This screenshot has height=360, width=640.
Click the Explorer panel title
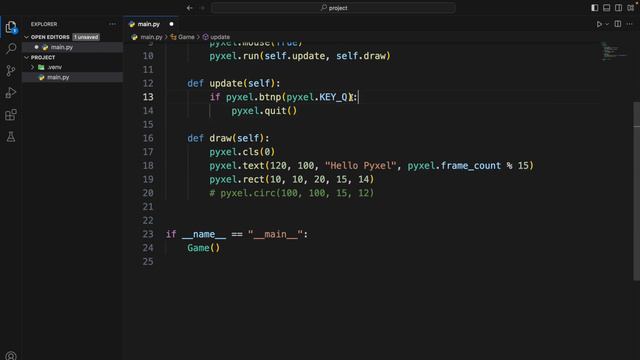coord(44,24)
